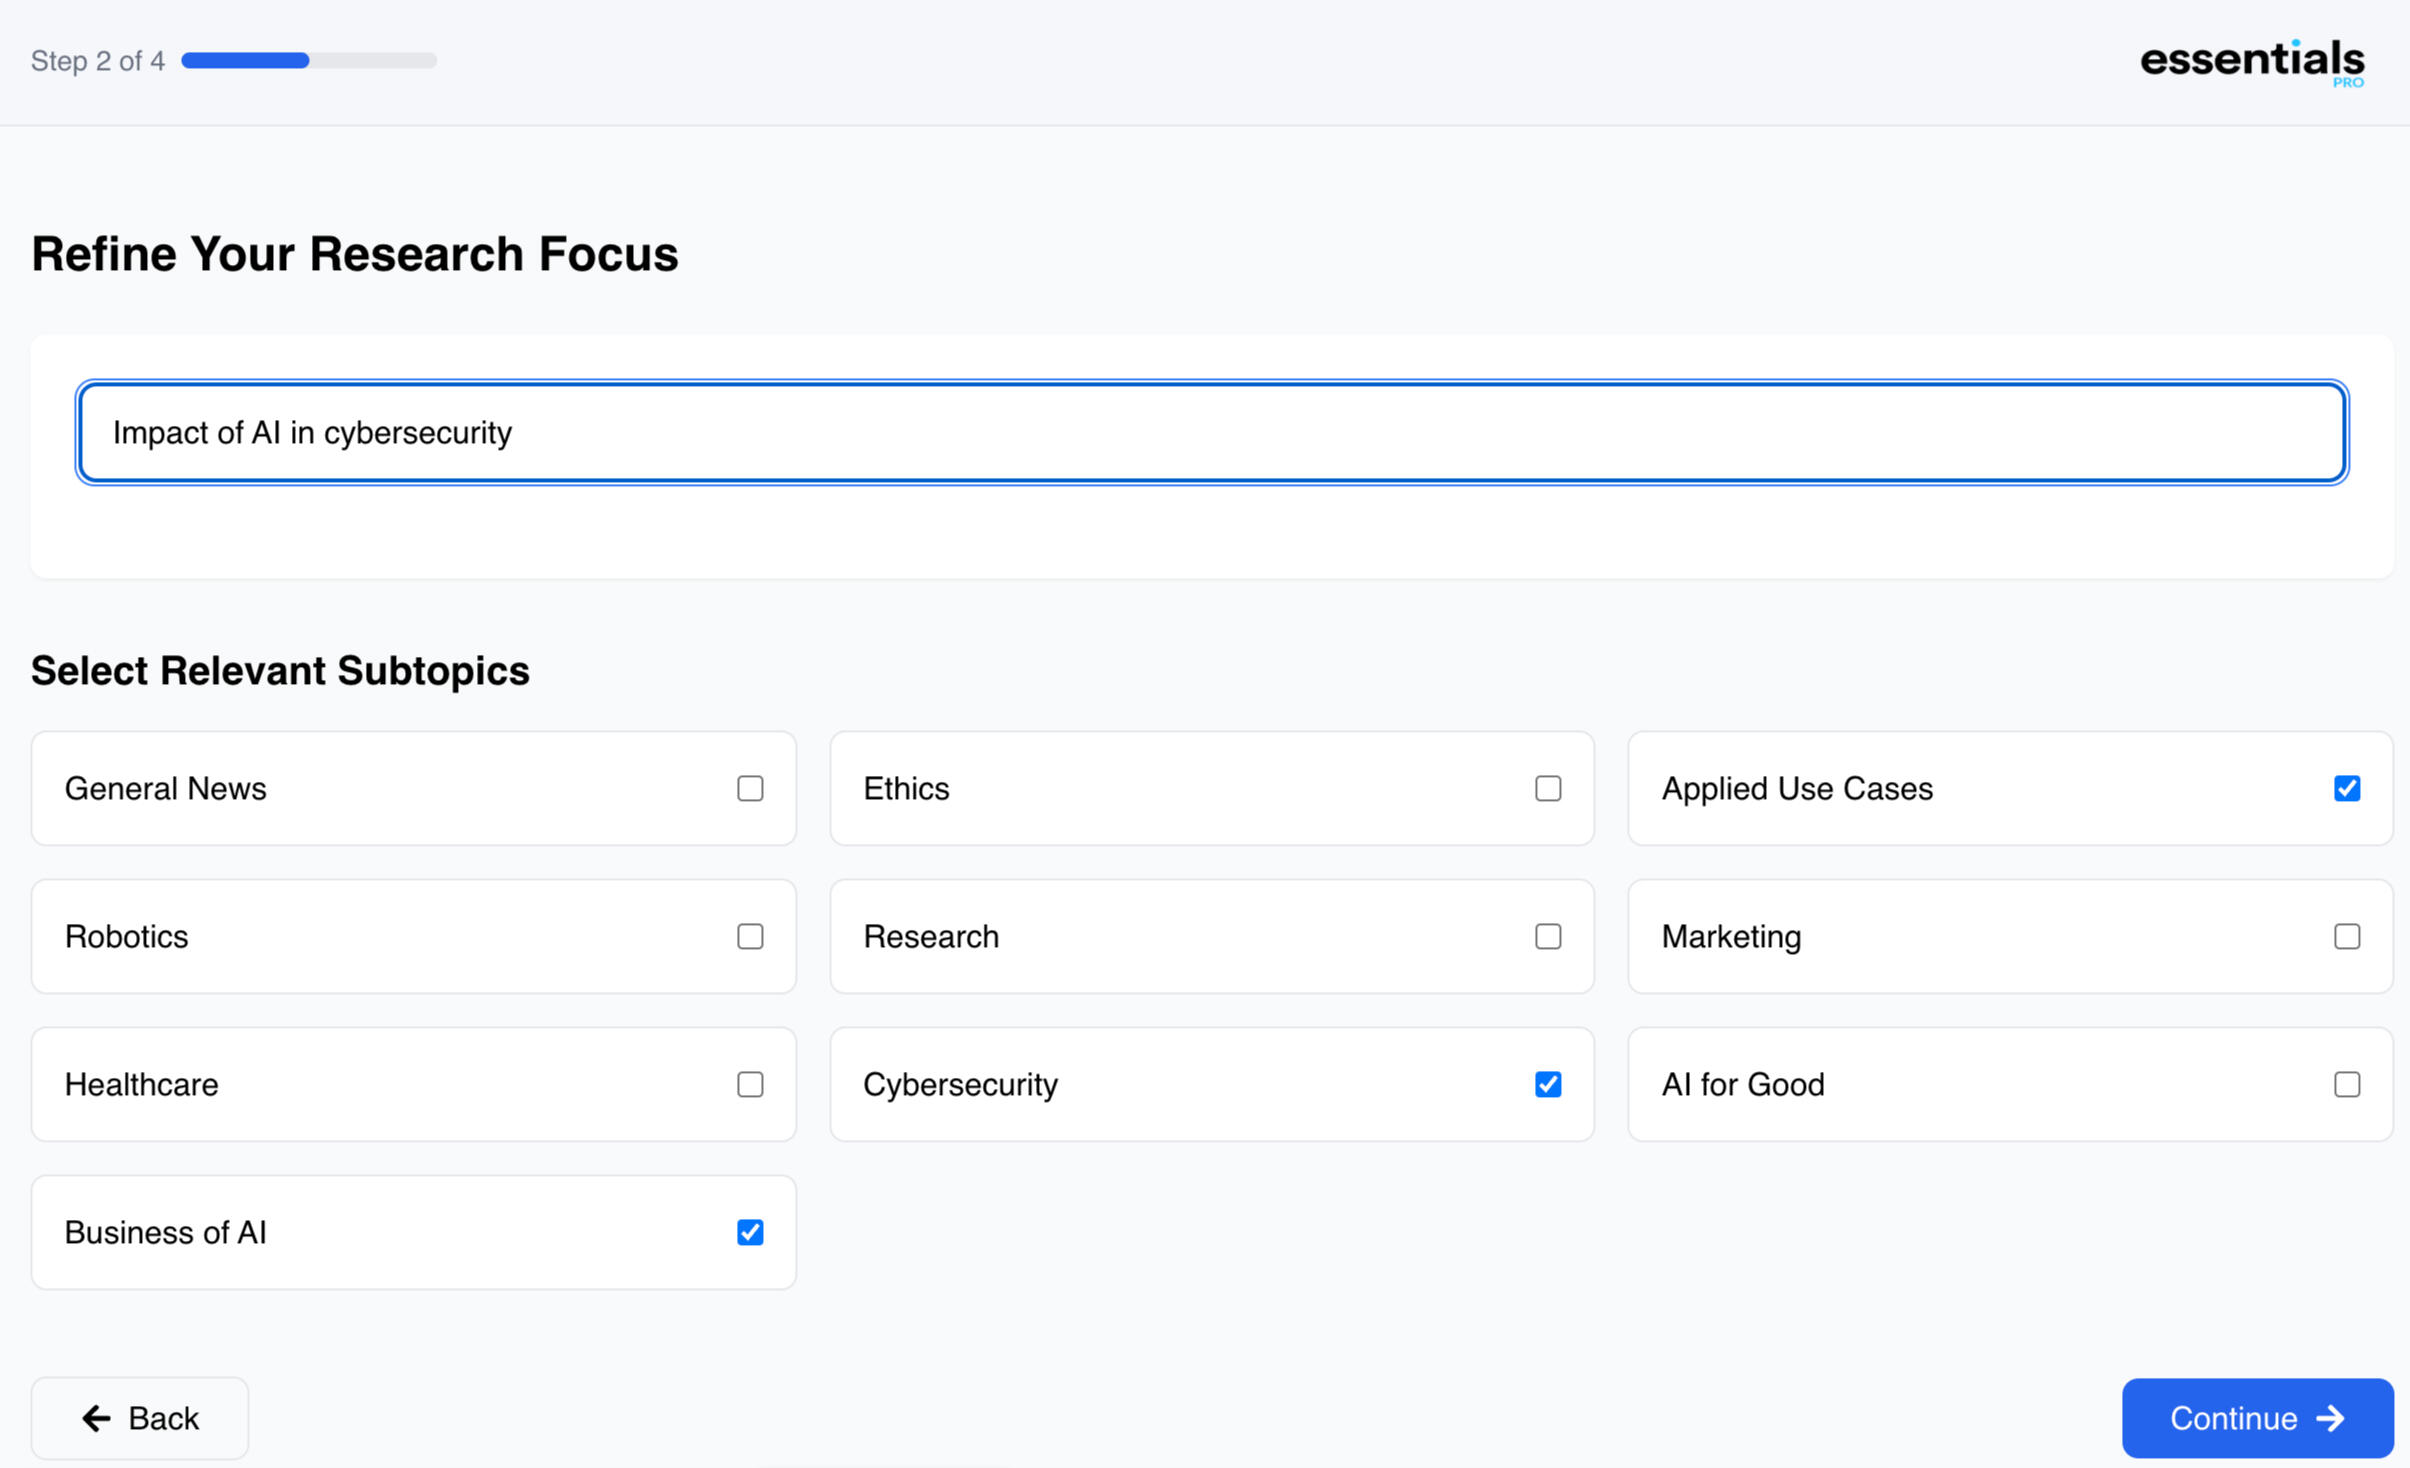Click the right arrow icon in Continue

pos(2330,1418)
